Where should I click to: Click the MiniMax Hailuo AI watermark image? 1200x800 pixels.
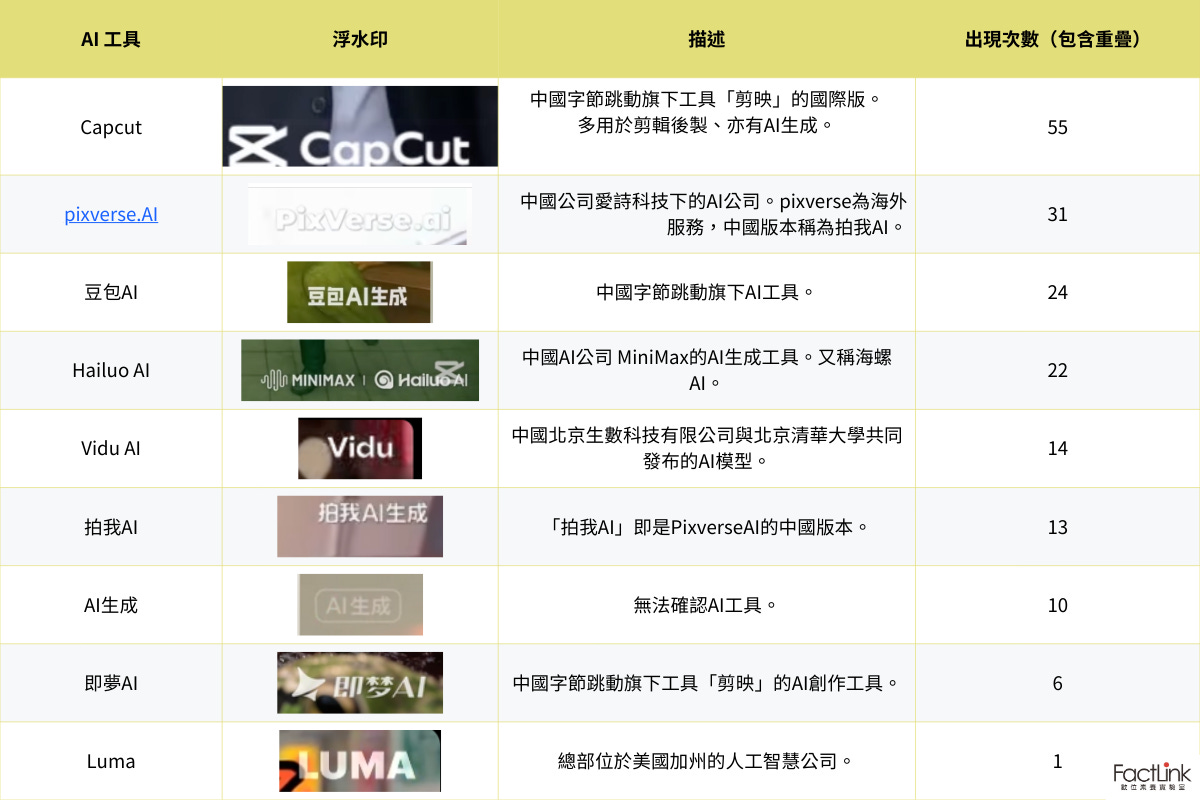click(360, 370)
